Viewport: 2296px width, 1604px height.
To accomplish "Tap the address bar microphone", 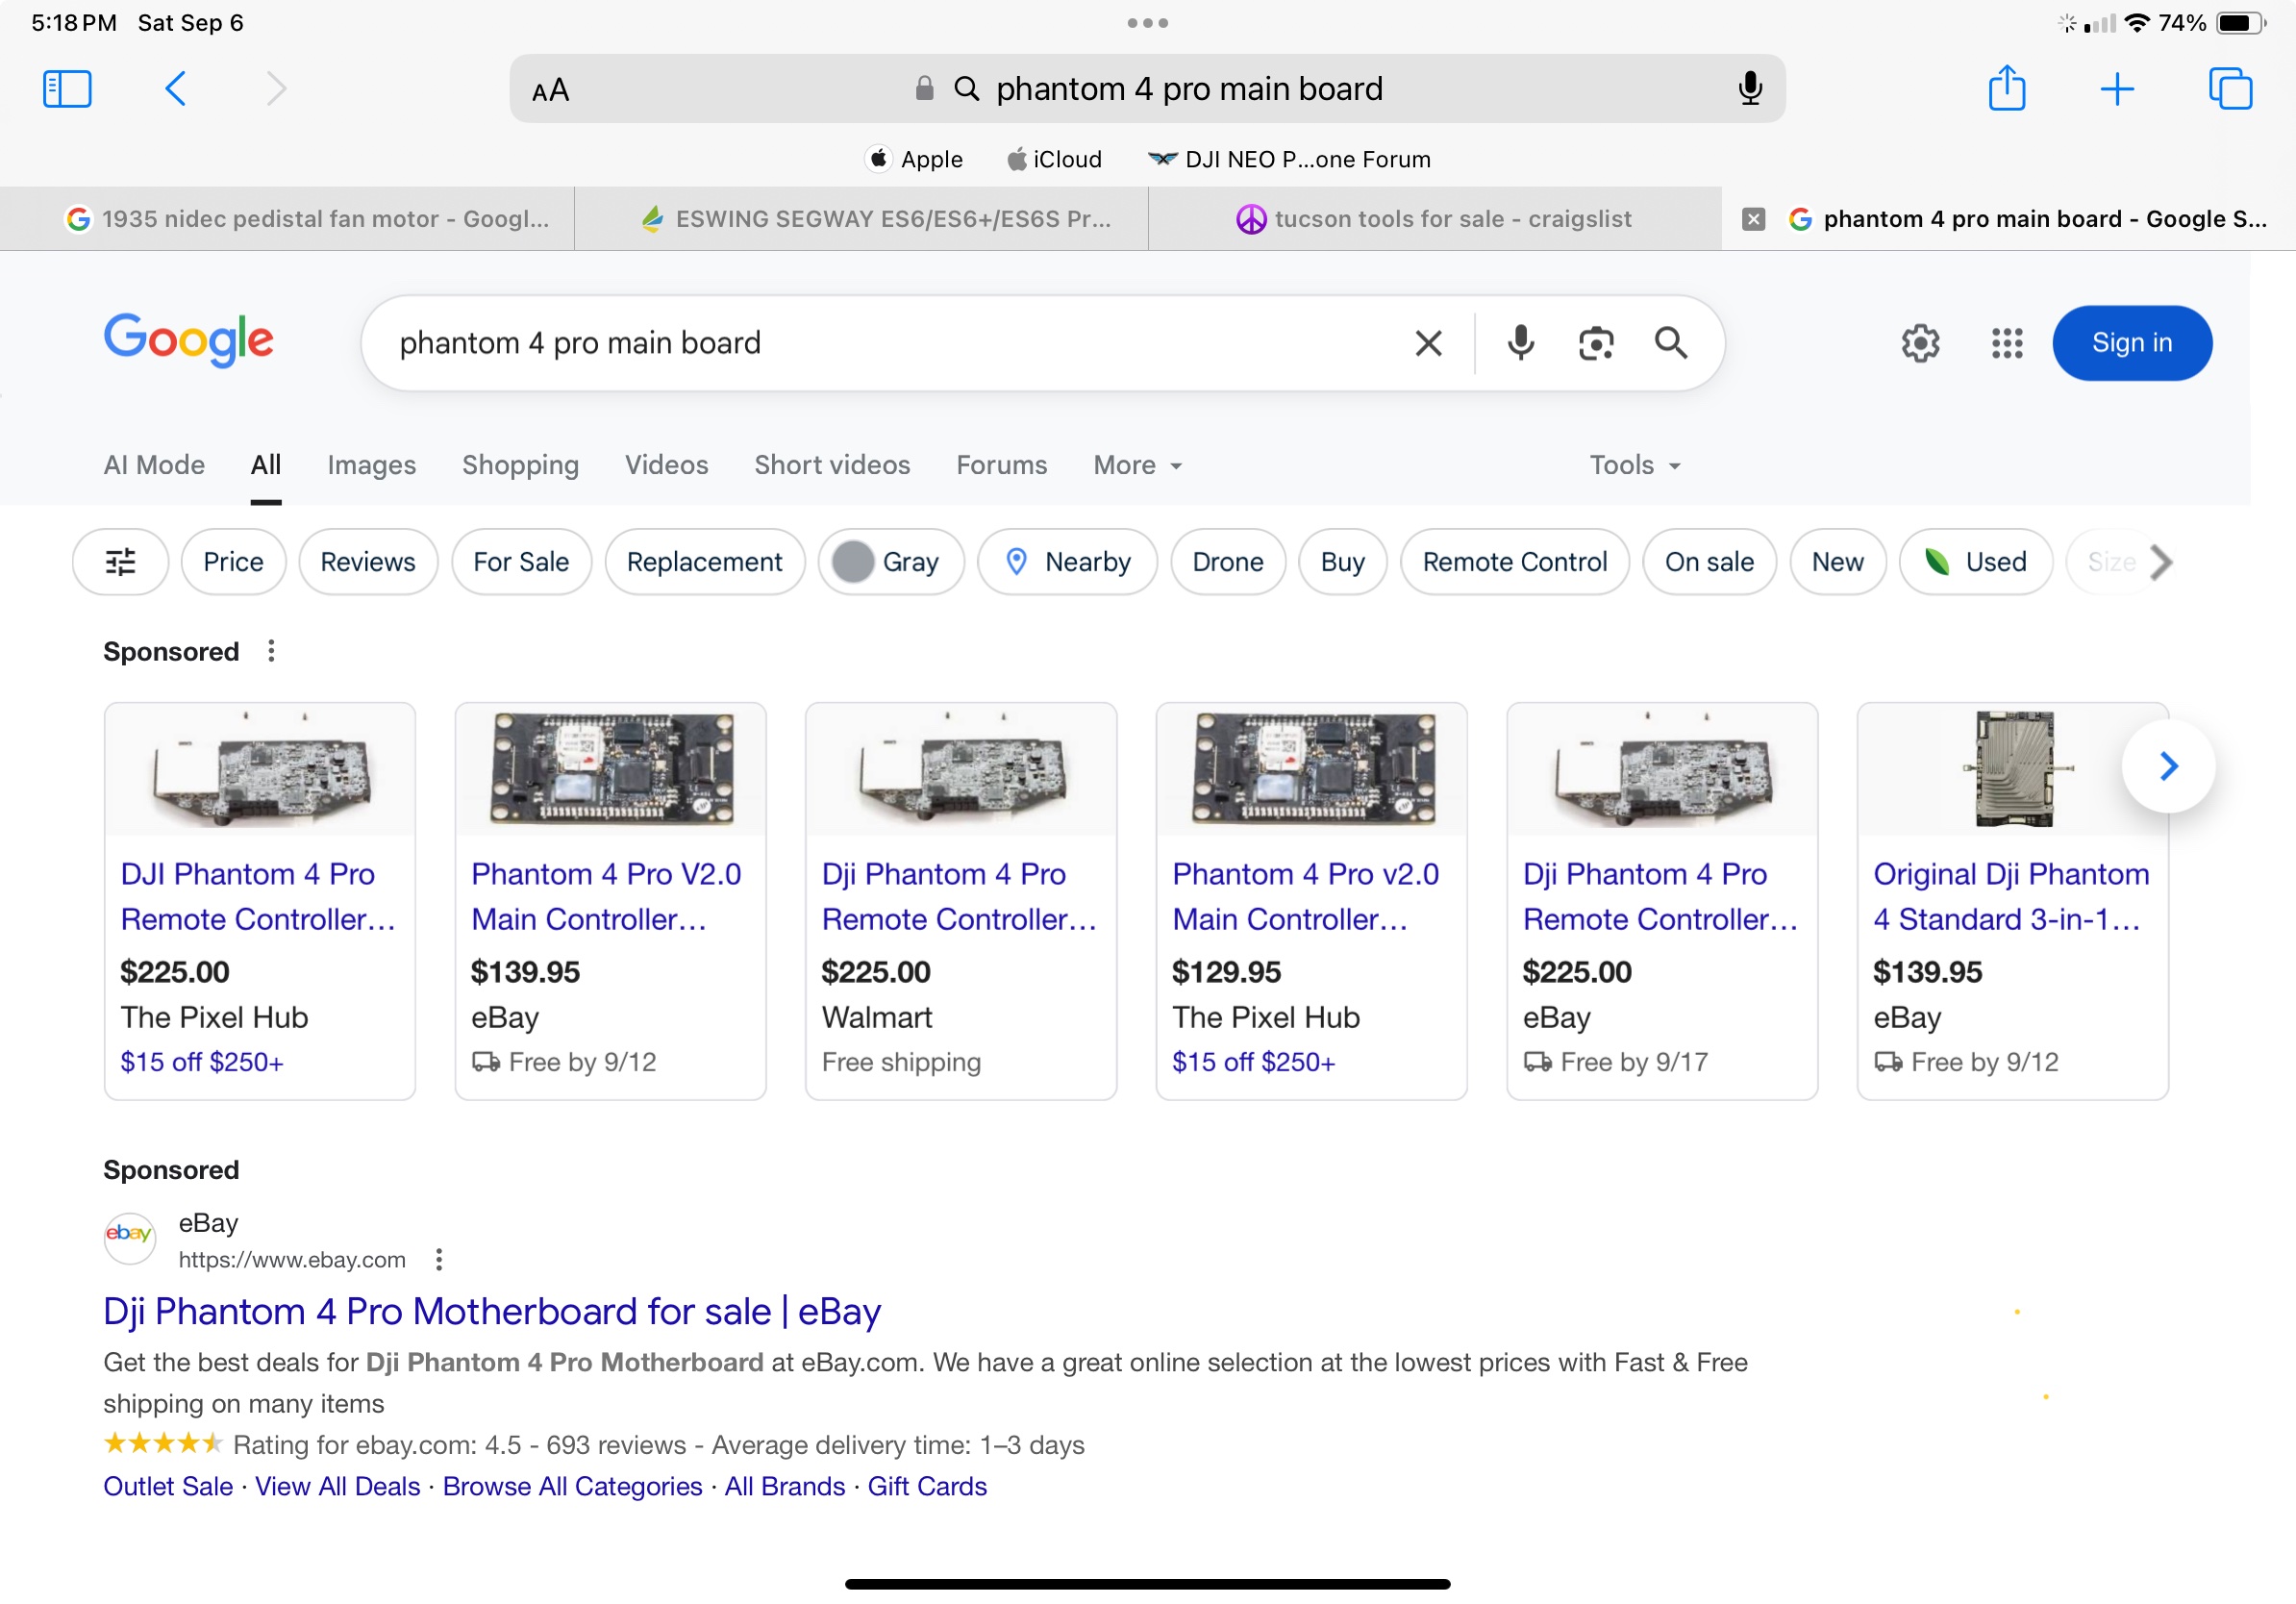I will pos(1749,89).
